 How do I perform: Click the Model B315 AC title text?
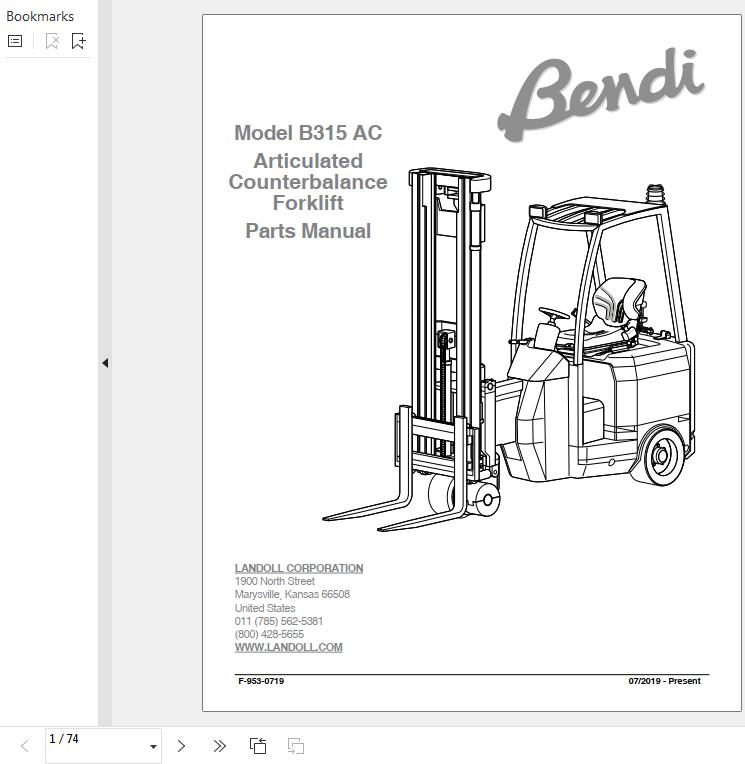[308, 133]
